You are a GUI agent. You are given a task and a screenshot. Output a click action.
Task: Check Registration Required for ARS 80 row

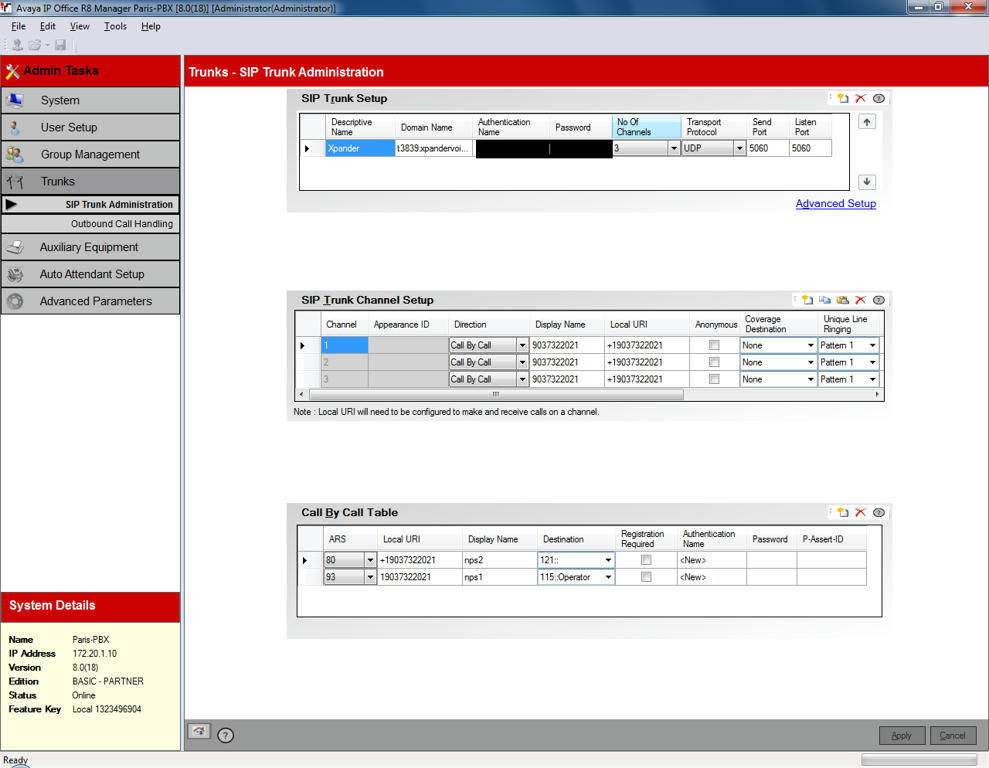(646, 560)
